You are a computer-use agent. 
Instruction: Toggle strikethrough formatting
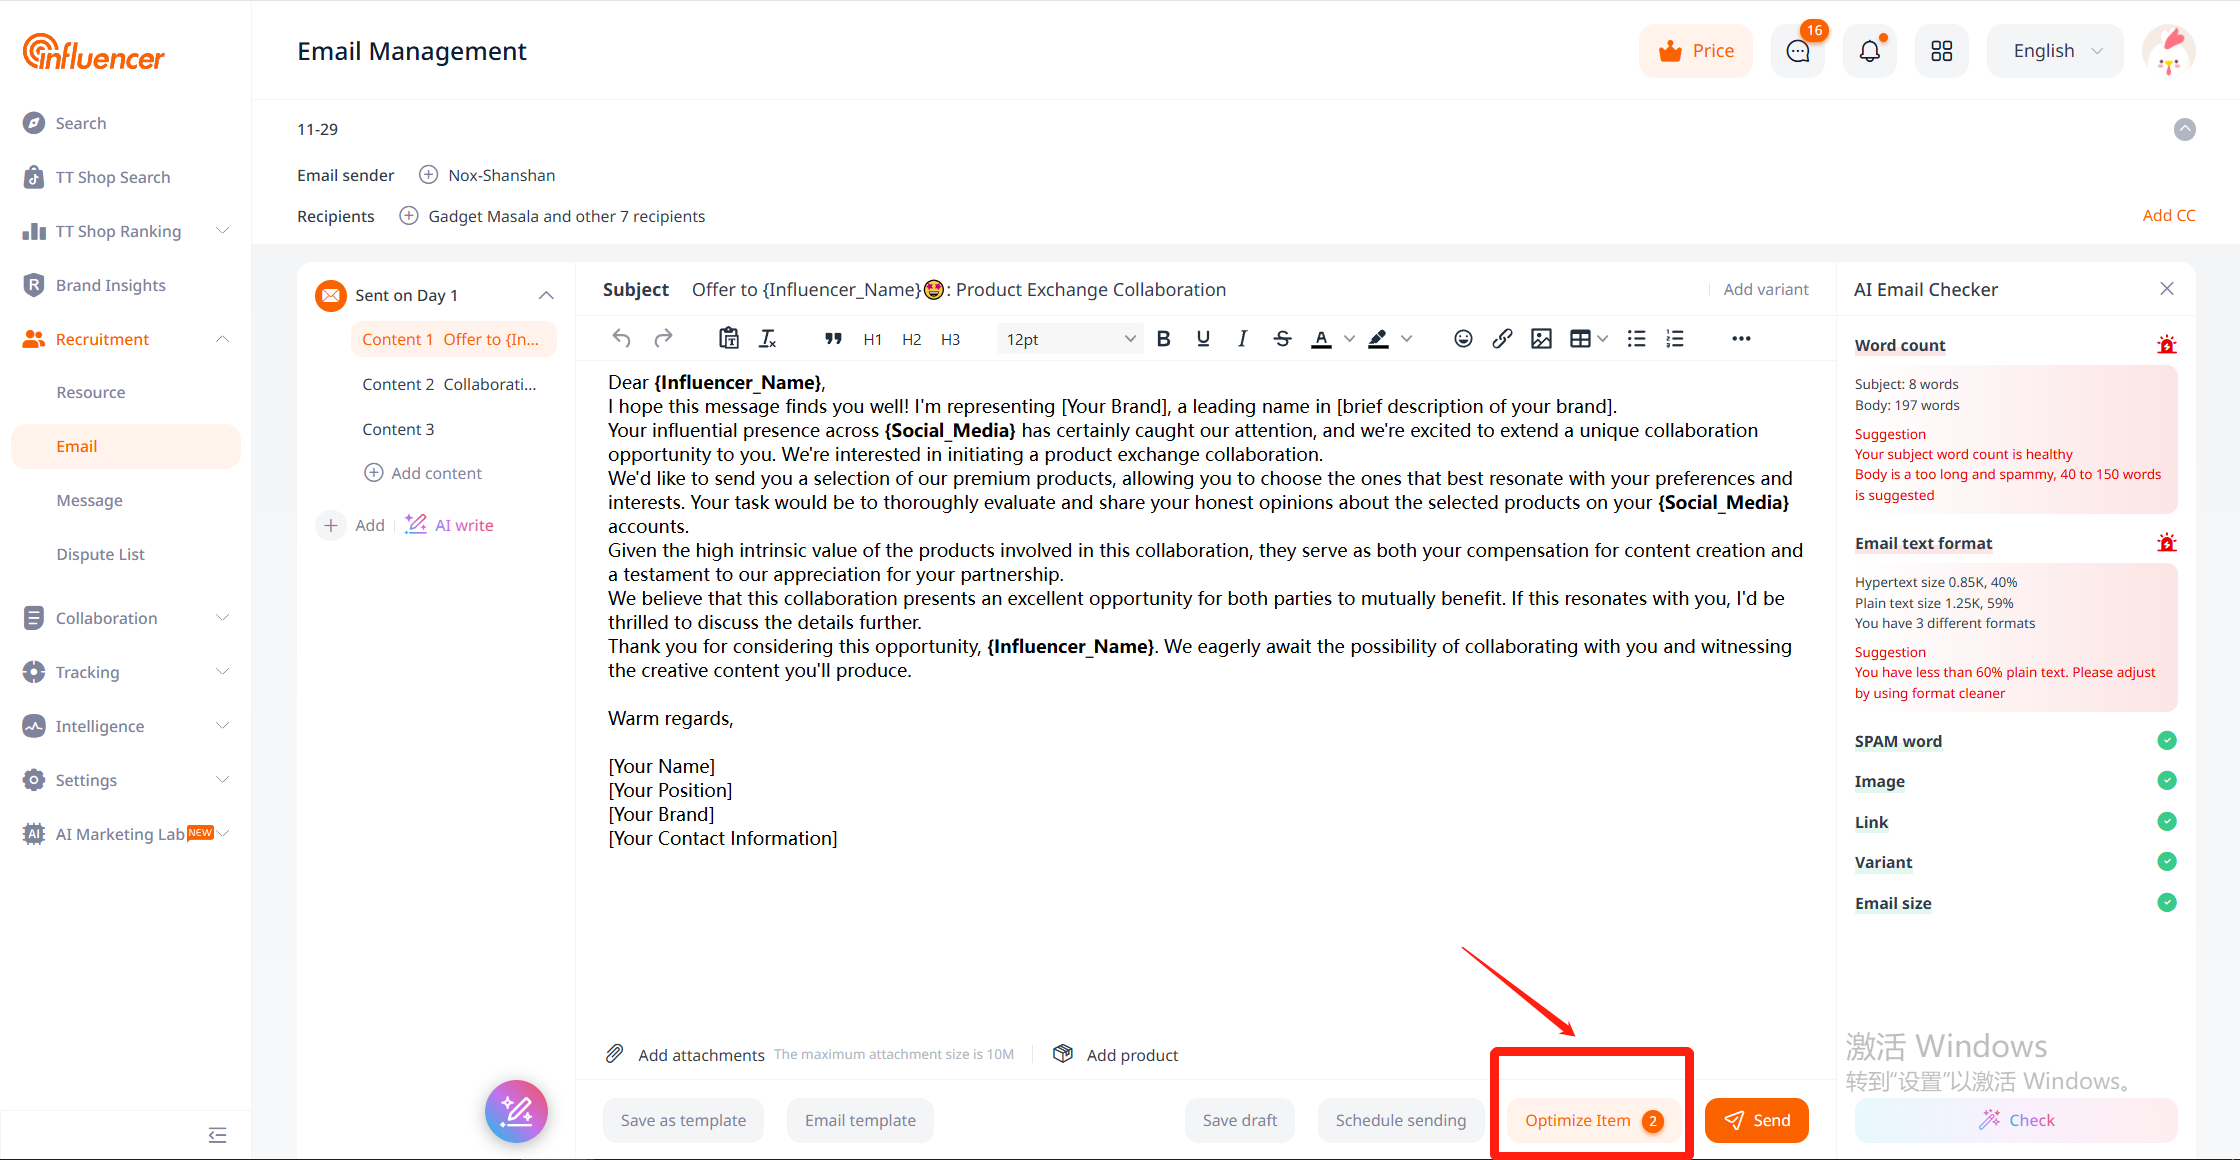click(x=1282, y=339)
